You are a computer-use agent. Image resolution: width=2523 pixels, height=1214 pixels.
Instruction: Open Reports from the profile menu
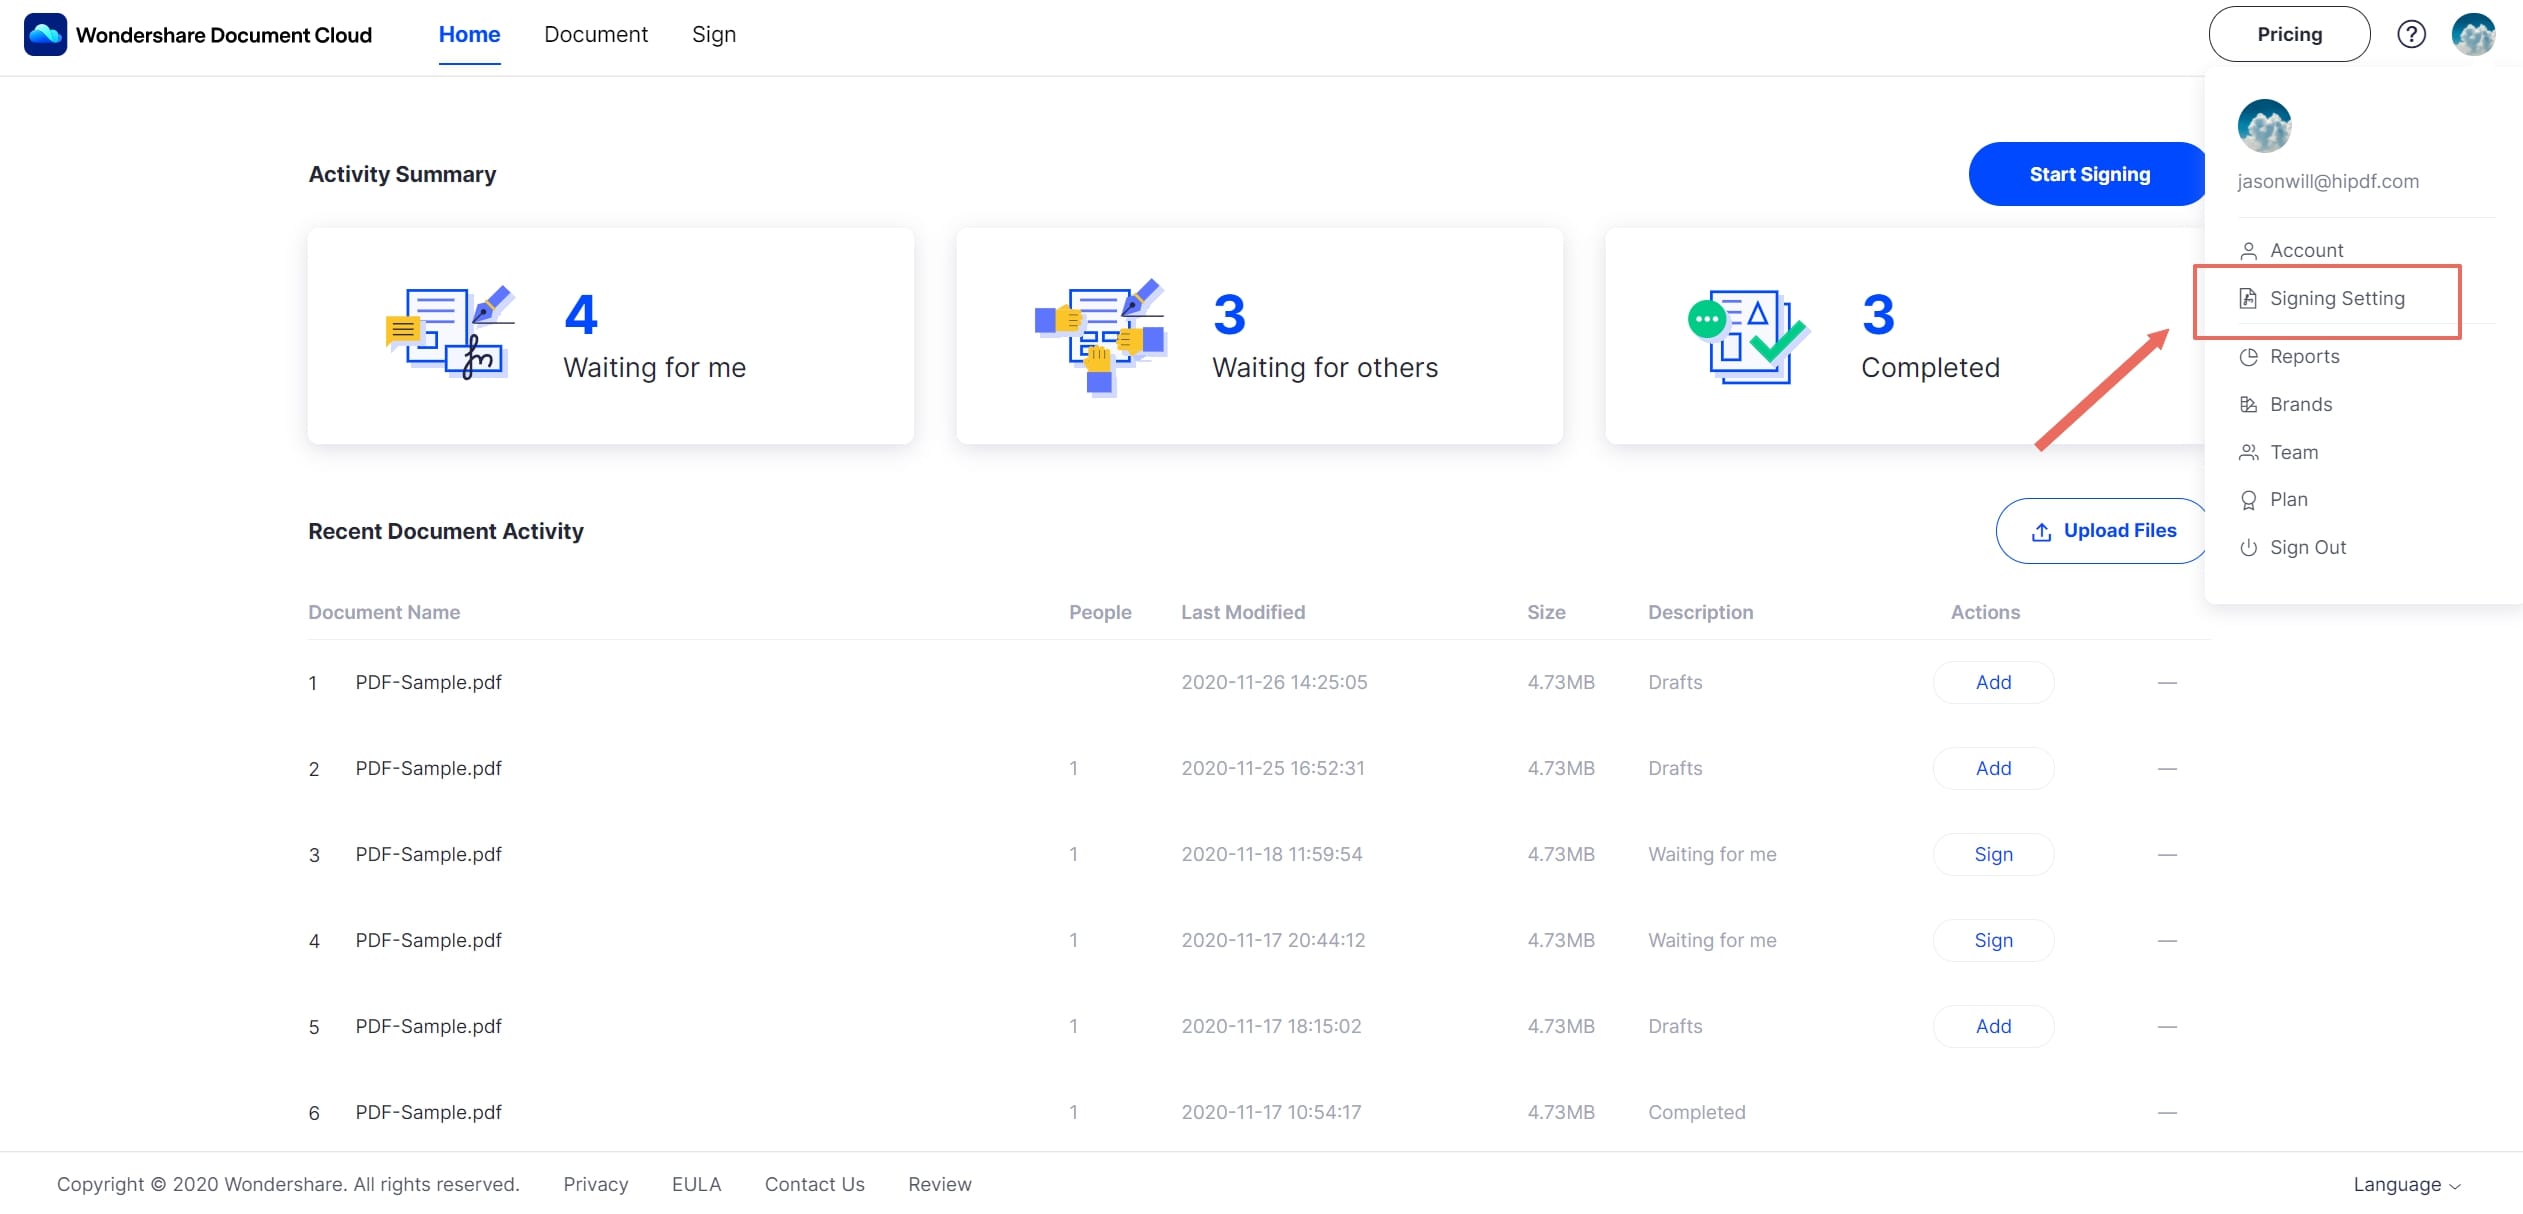(2304, 356)
